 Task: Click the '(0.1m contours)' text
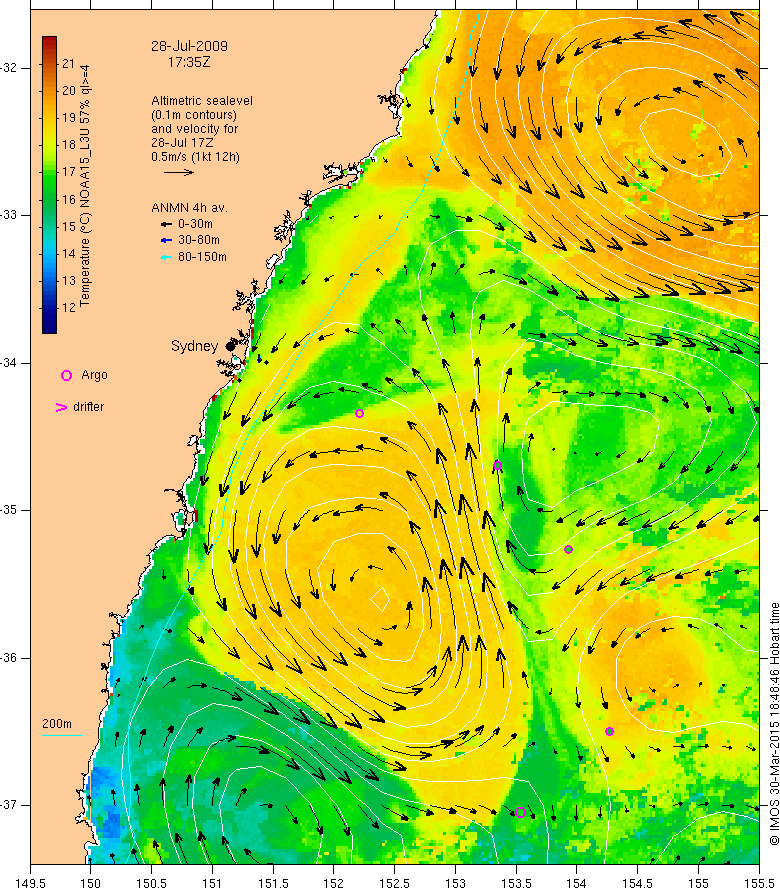(194, 115)
